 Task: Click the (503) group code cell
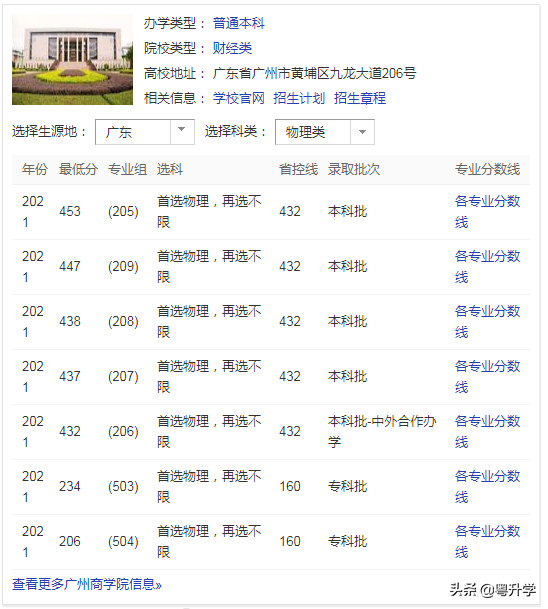[x=123, y=486]
